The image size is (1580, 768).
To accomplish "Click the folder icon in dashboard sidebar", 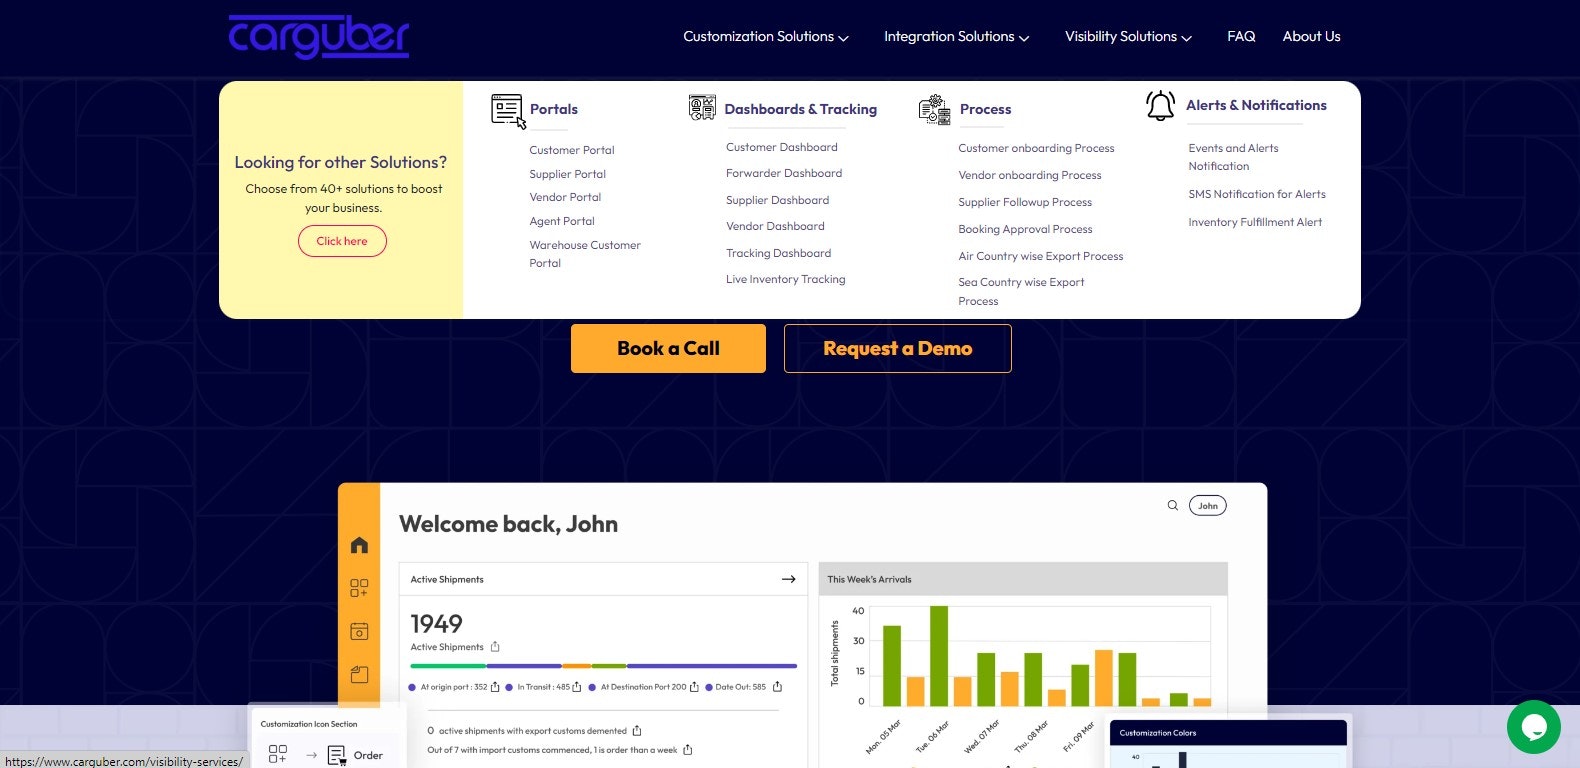I will (359, 675).
